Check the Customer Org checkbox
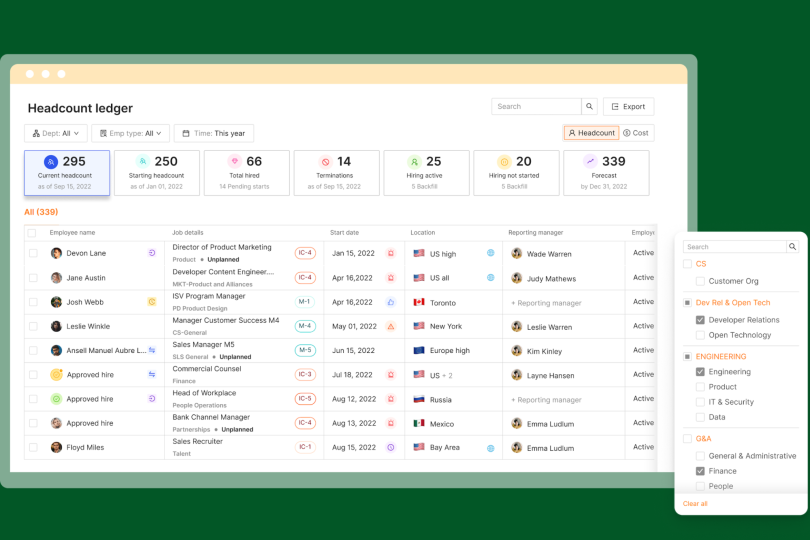This screenshot has height=540, width=810. click(x=700, y=281)
